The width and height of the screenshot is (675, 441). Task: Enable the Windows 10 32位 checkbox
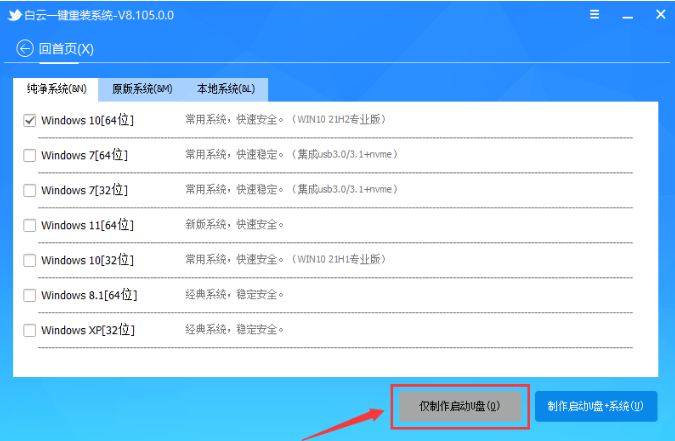(29, 260)
